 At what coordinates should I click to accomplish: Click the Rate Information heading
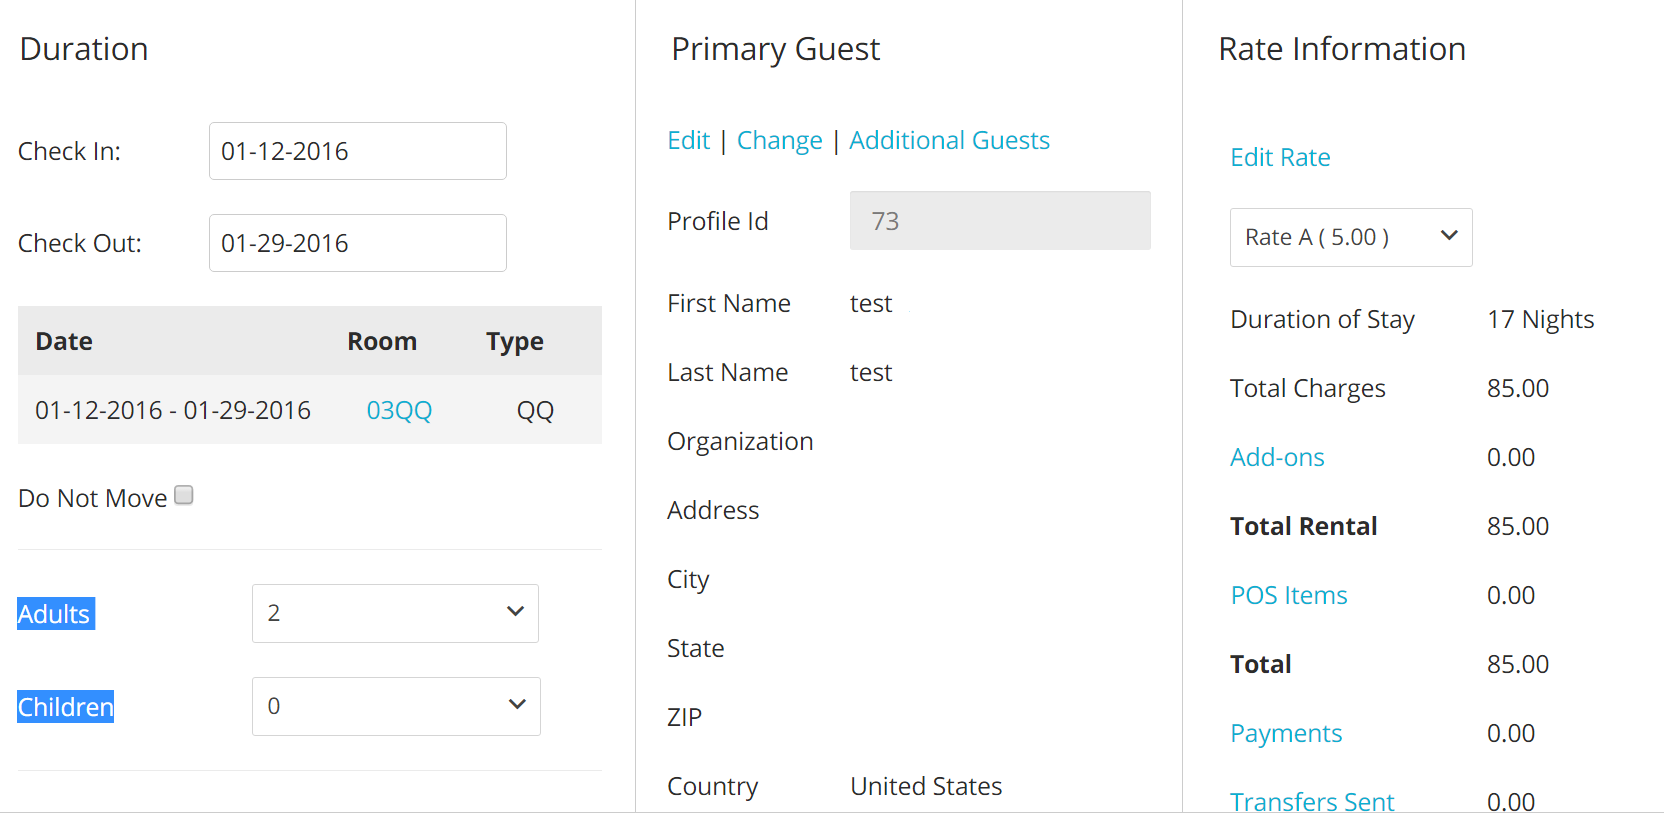pos(1342,49)
